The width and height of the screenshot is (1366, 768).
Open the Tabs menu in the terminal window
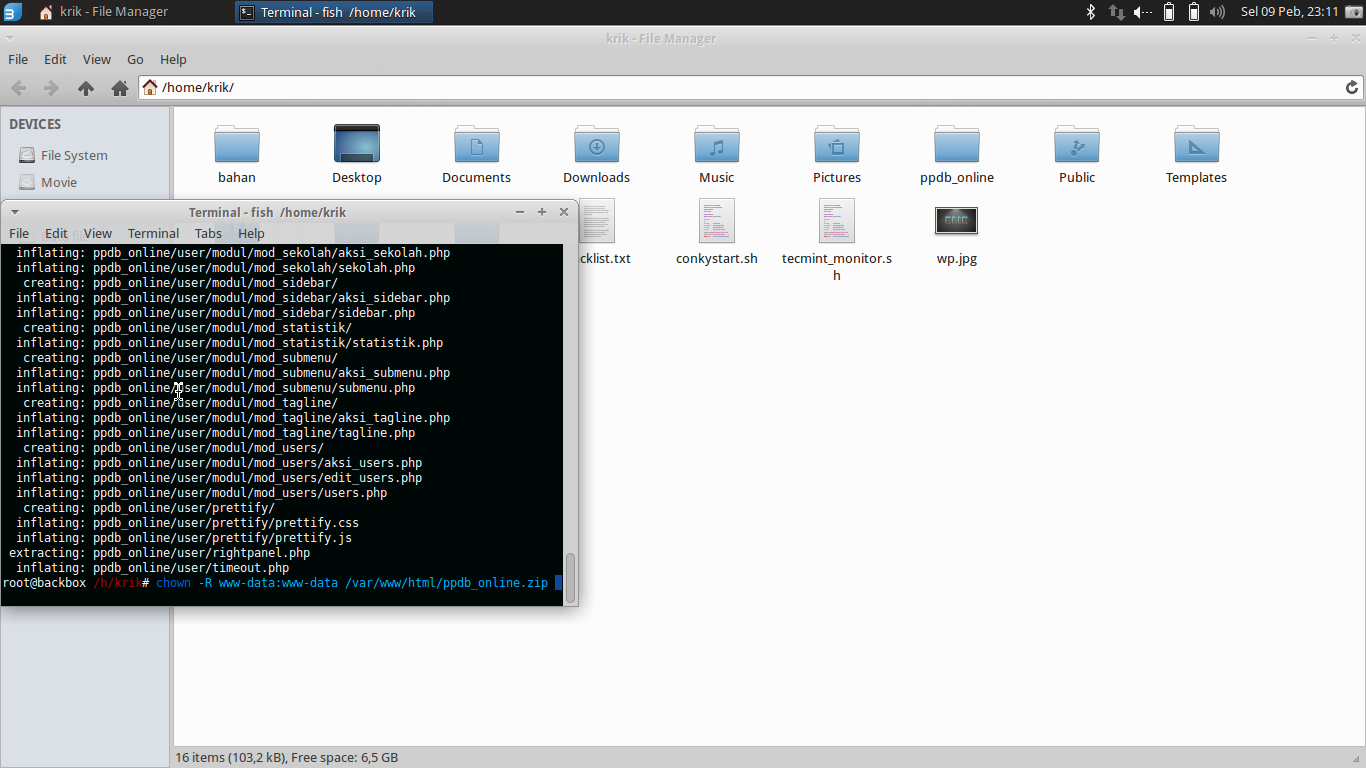pyautogui.click(x=208, y=234)
